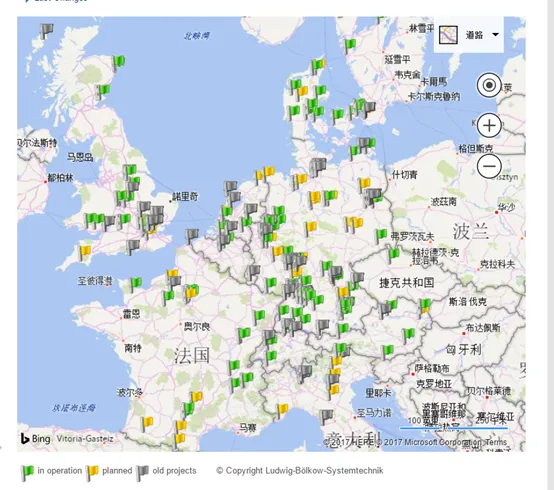Click the 'old projects' legend text
This screenshot has width=554, height=490.
tap(174, 471)
